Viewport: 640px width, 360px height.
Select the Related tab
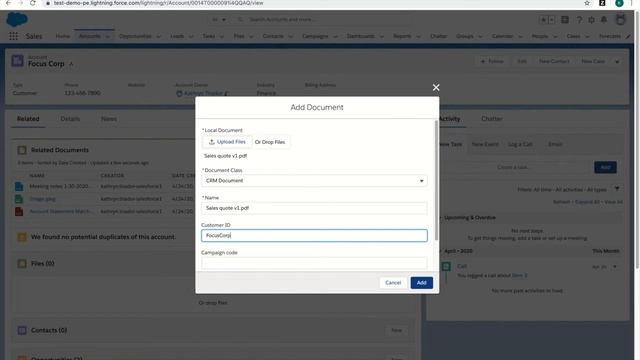[28, 119]
